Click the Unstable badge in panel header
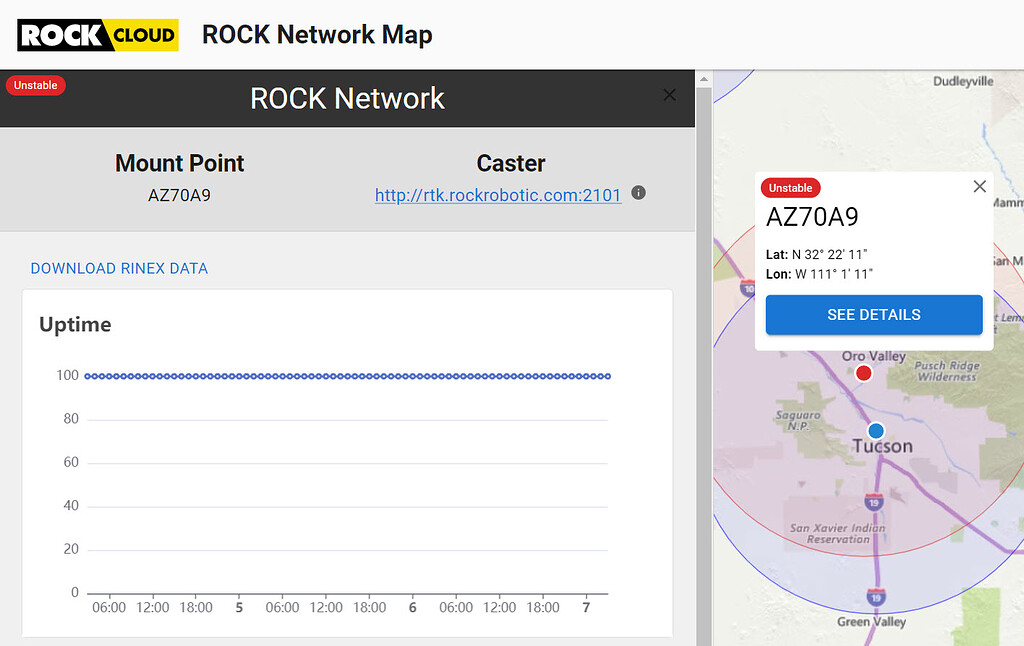Image resolution: width=1024 pixels, height=646 pixels. pos(36,86)
